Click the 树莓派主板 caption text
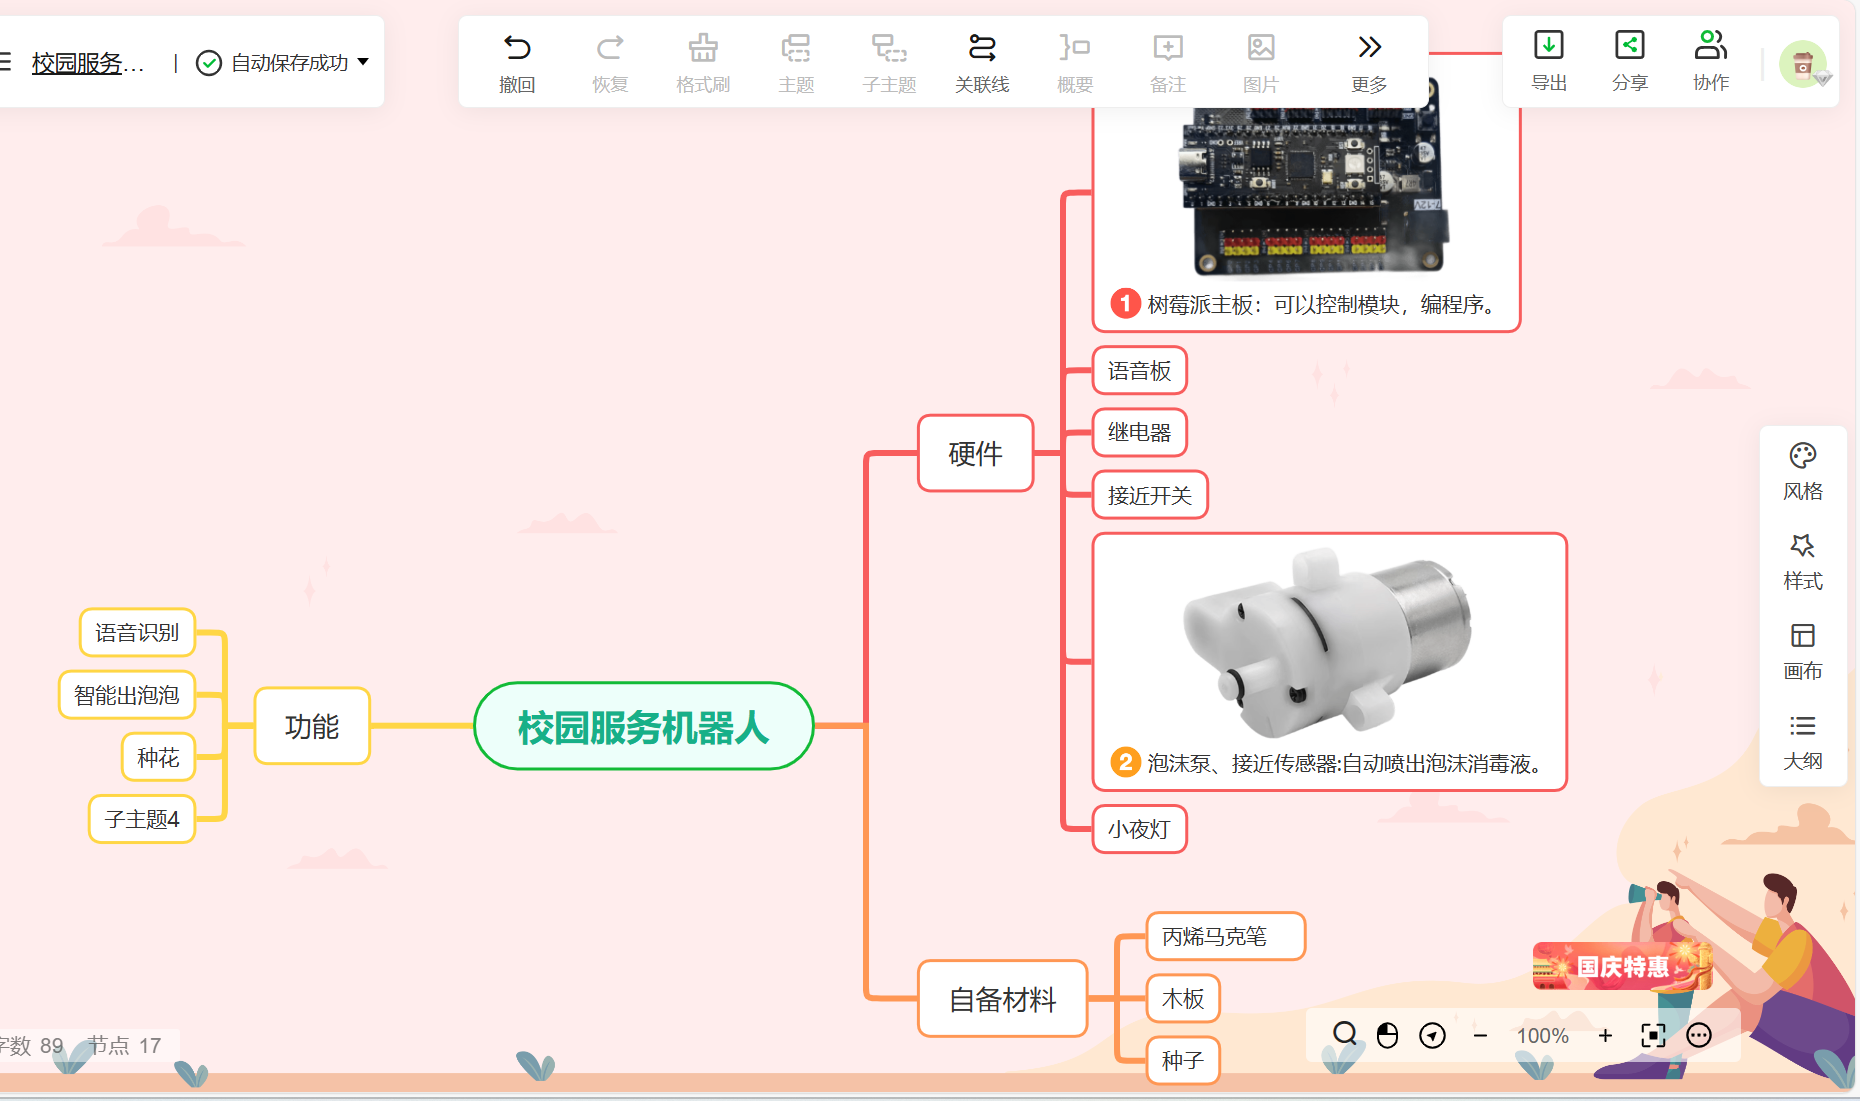Image resolution: width=1860 pixels, height=1101 pixels. coord(1324,304)
